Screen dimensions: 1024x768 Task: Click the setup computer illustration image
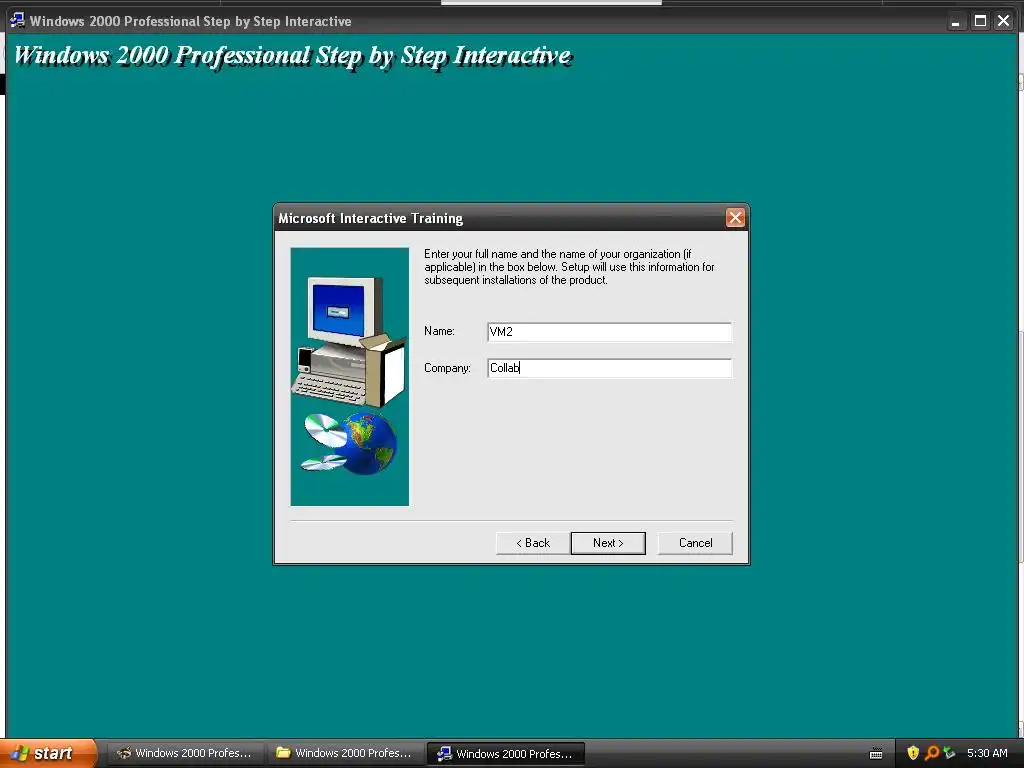[x=349, y=377]
